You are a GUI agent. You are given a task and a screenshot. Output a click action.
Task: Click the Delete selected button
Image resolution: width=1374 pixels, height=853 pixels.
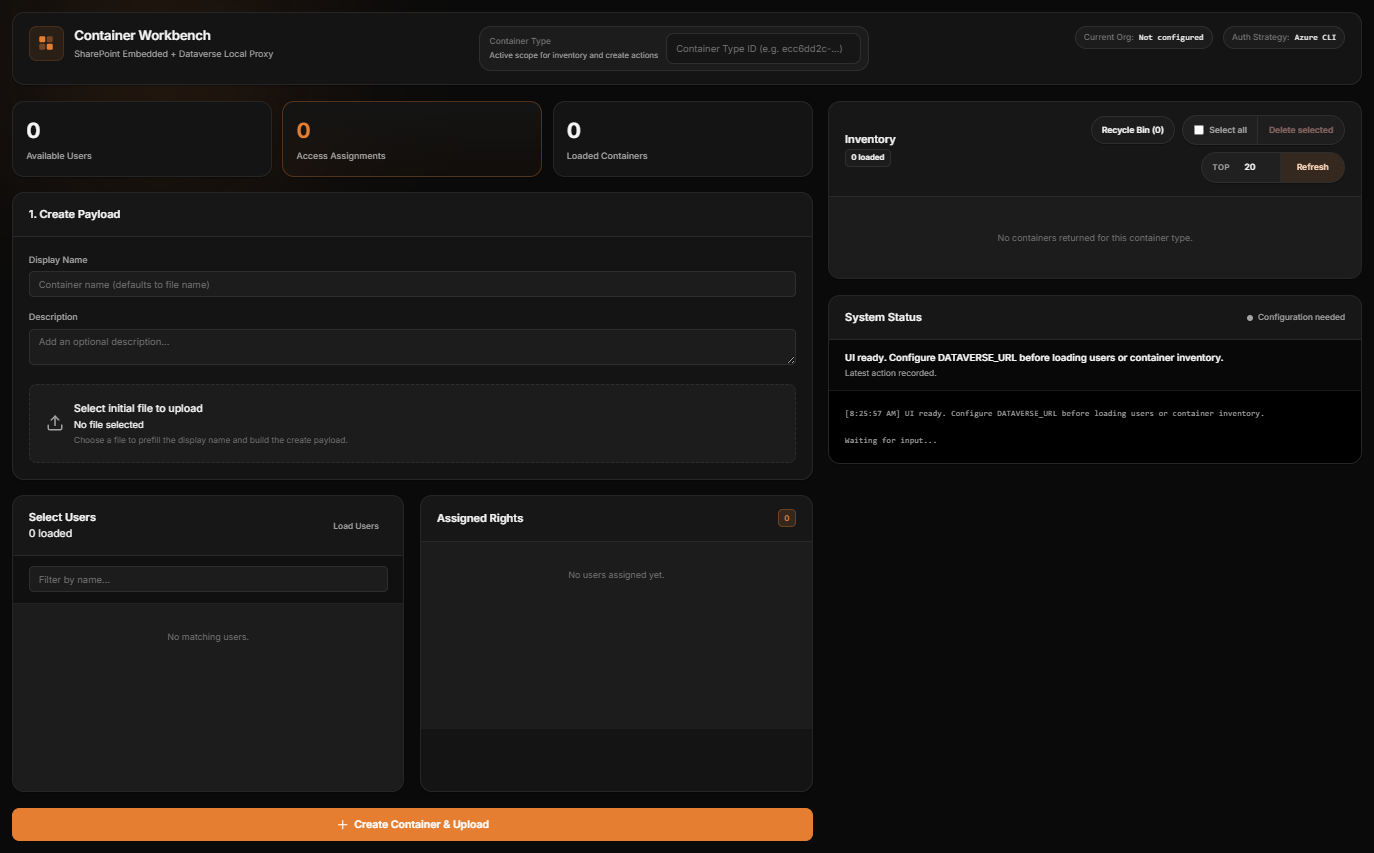(1300, 130)
